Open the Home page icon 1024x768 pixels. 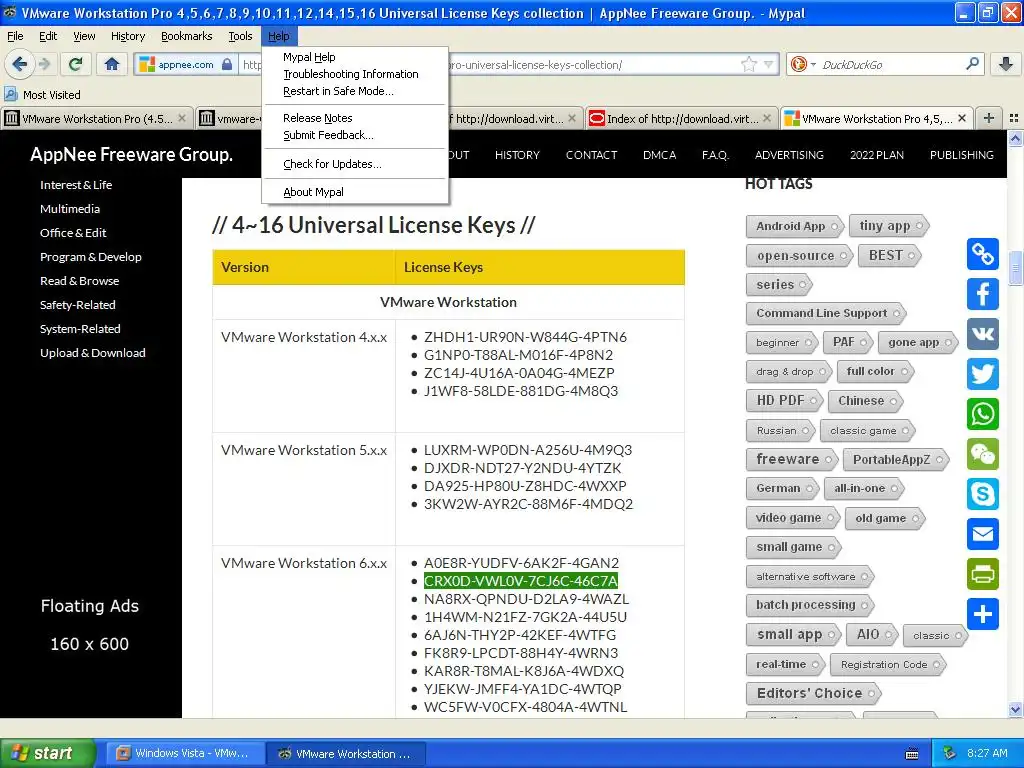[x=112, y=64]
